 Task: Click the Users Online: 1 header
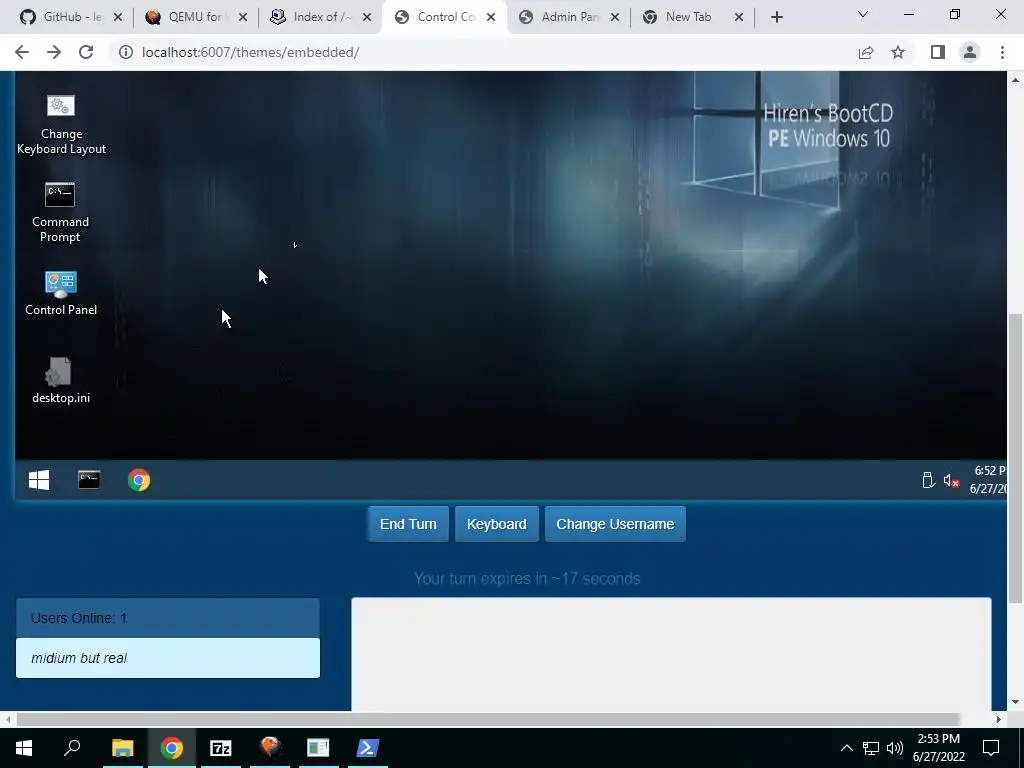168,618
